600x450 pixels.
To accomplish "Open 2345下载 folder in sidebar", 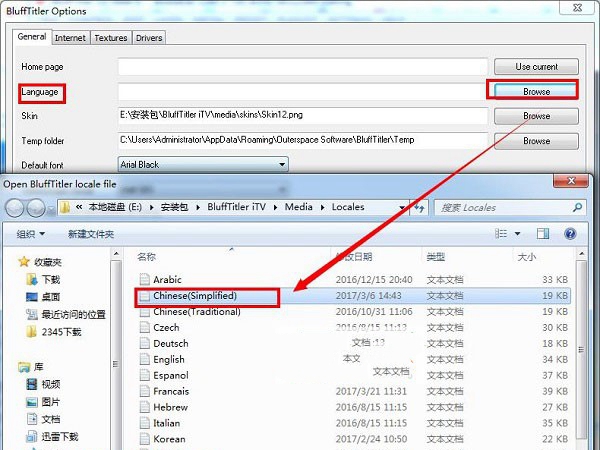I will (54, 332).
